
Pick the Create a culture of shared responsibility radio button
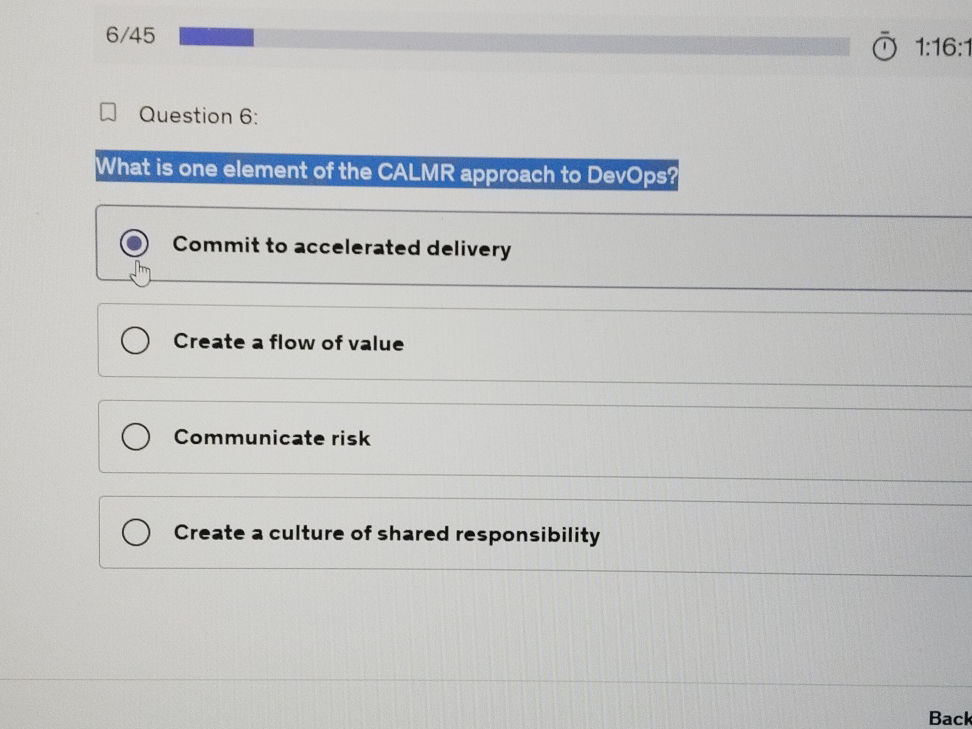coord(136,533)
